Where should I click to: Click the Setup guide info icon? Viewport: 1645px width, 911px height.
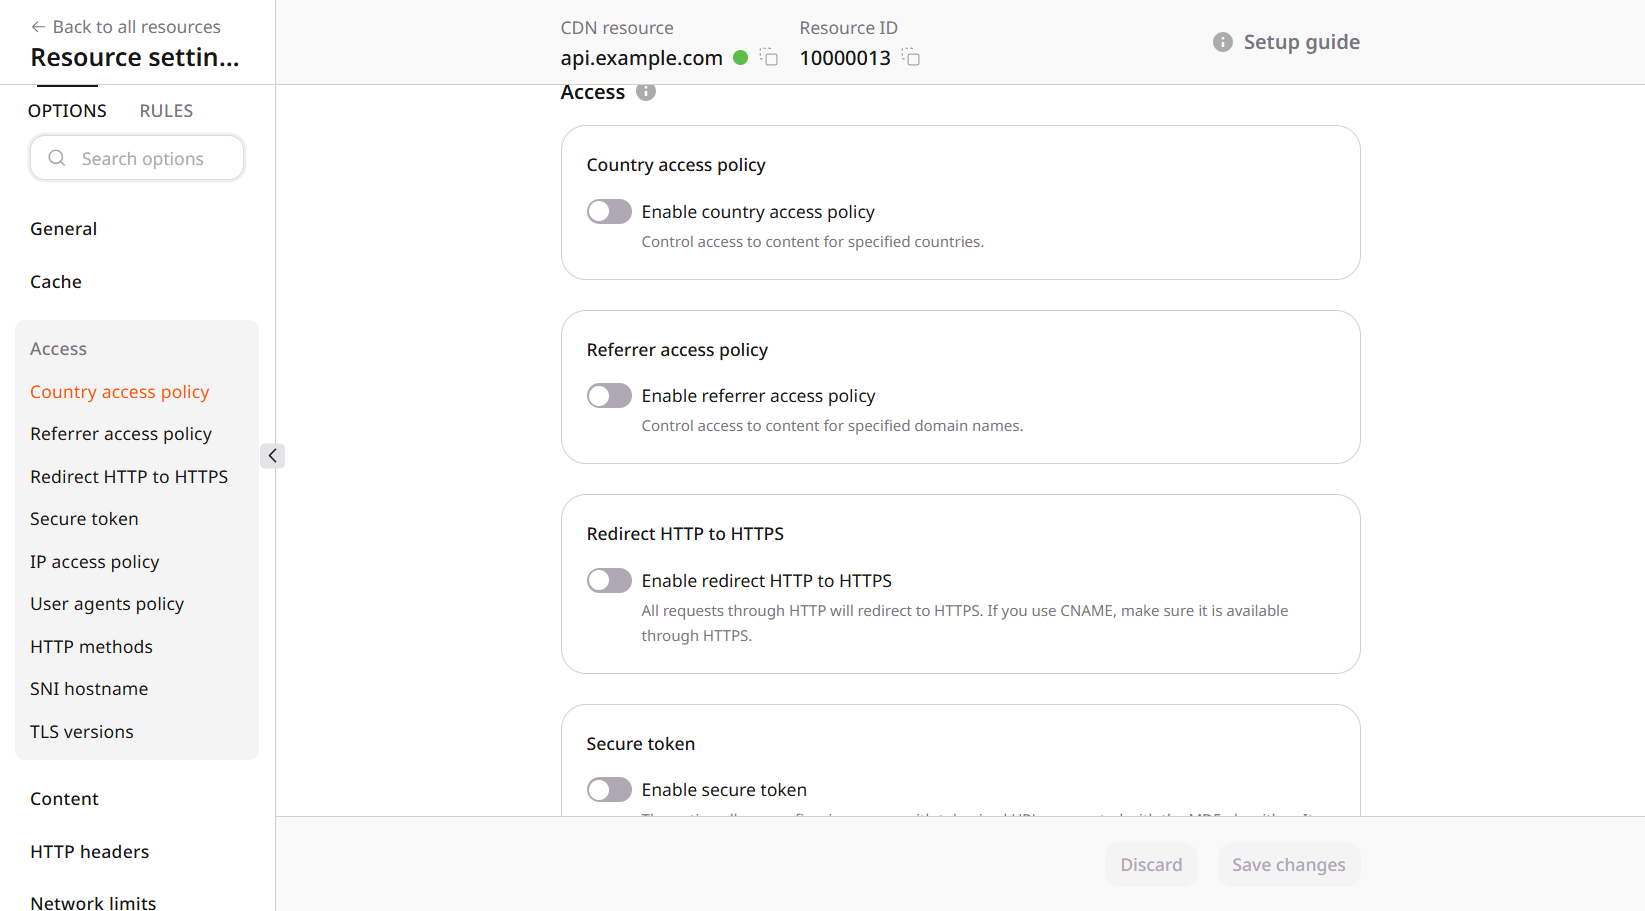[x=1222, y=42]
